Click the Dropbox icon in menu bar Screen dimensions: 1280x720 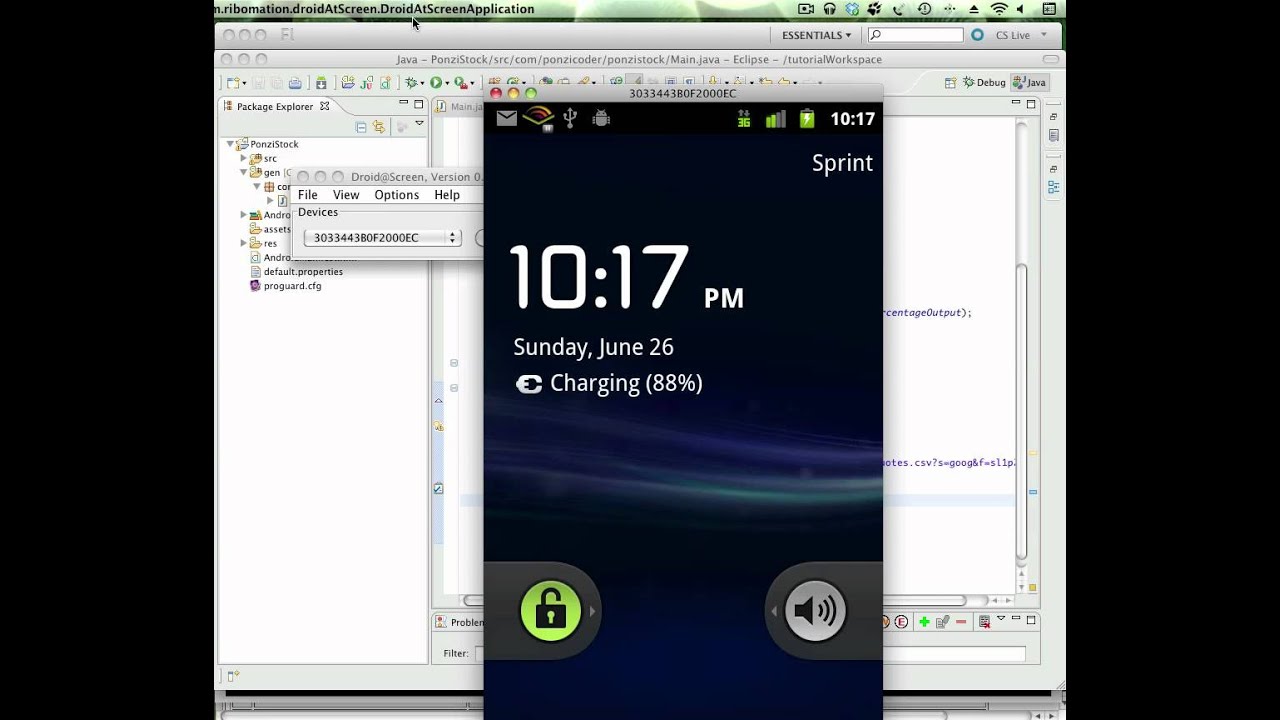tap(852, 9)
